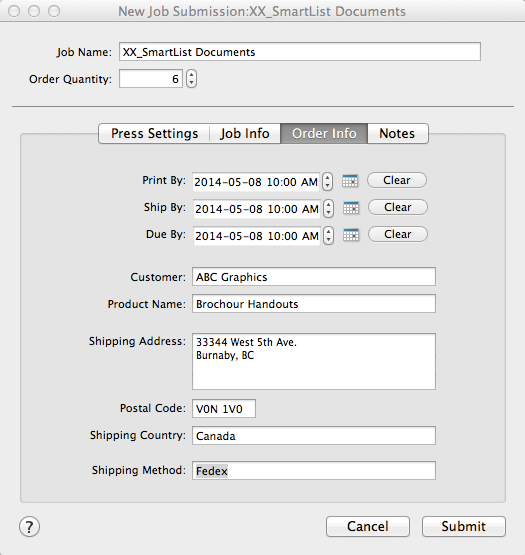Adjust the Due By date stepper

(329, 235)
